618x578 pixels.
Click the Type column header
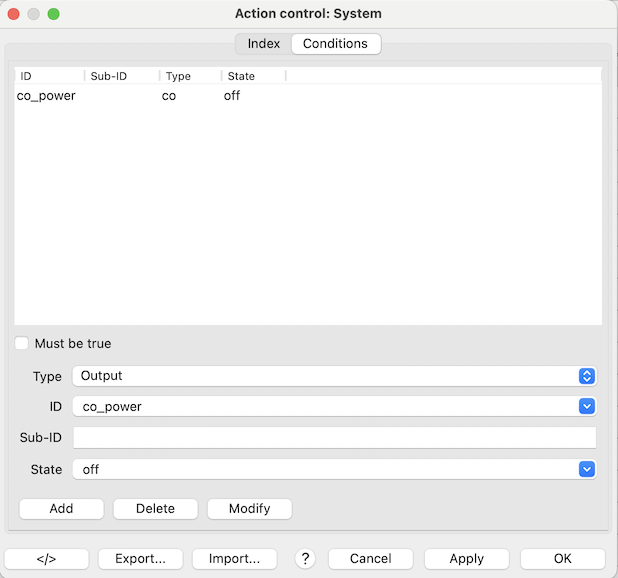click(178, 76)
